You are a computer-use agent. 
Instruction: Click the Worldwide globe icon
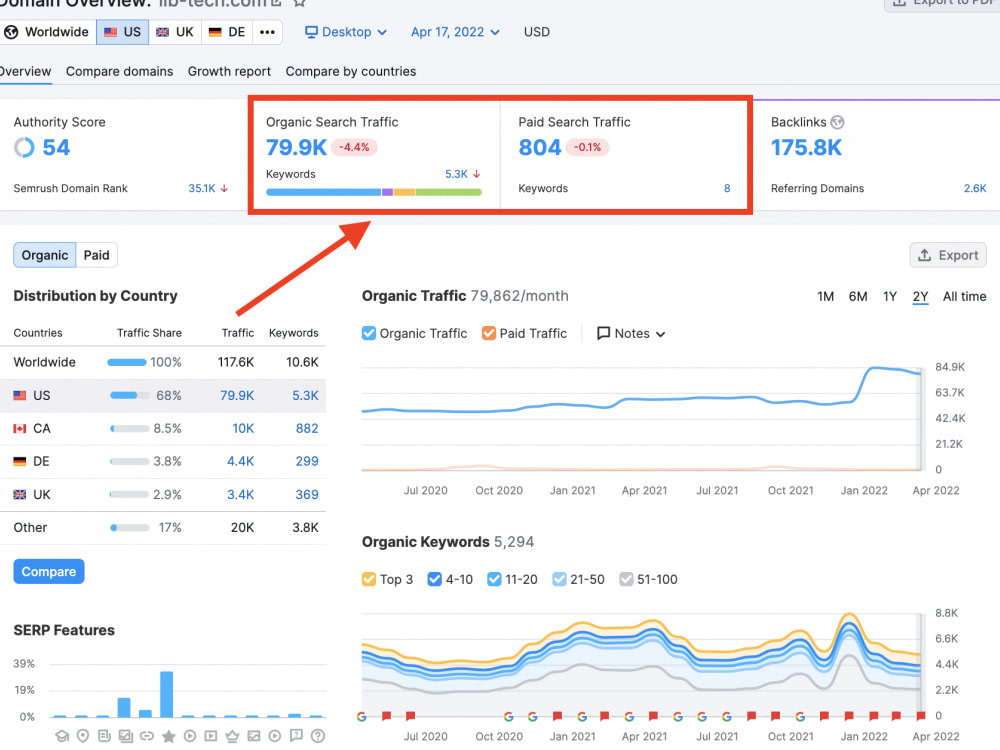(x=11, y=32)
